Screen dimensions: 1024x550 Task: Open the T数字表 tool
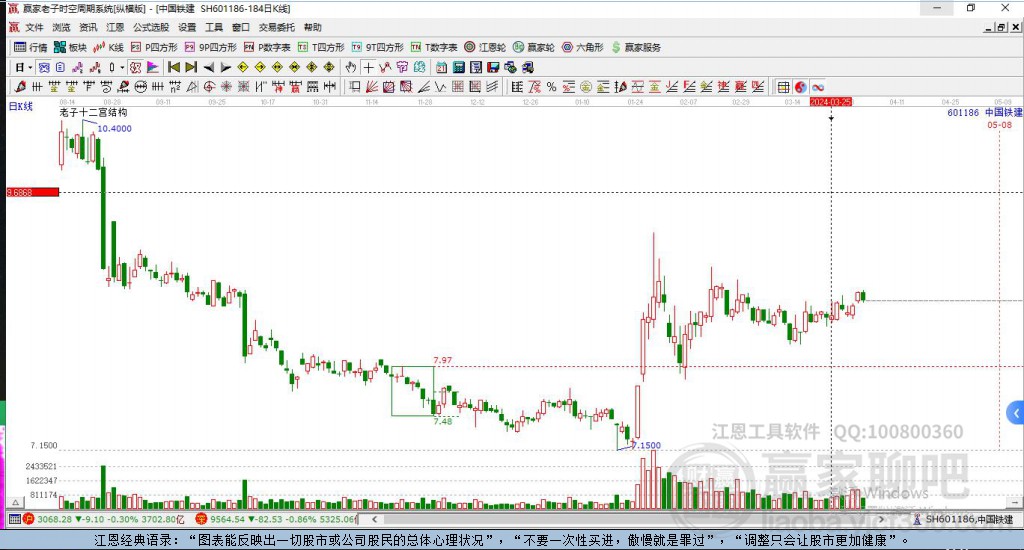click(x=434, y=48)
